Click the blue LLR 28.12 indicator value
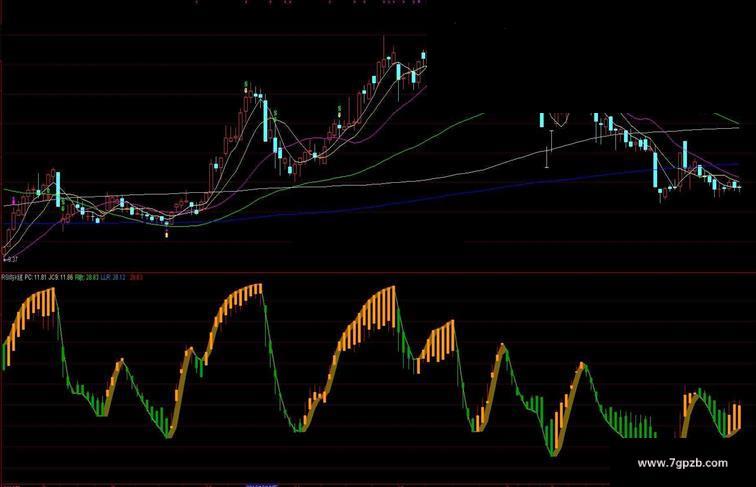 tap(113, 277)
